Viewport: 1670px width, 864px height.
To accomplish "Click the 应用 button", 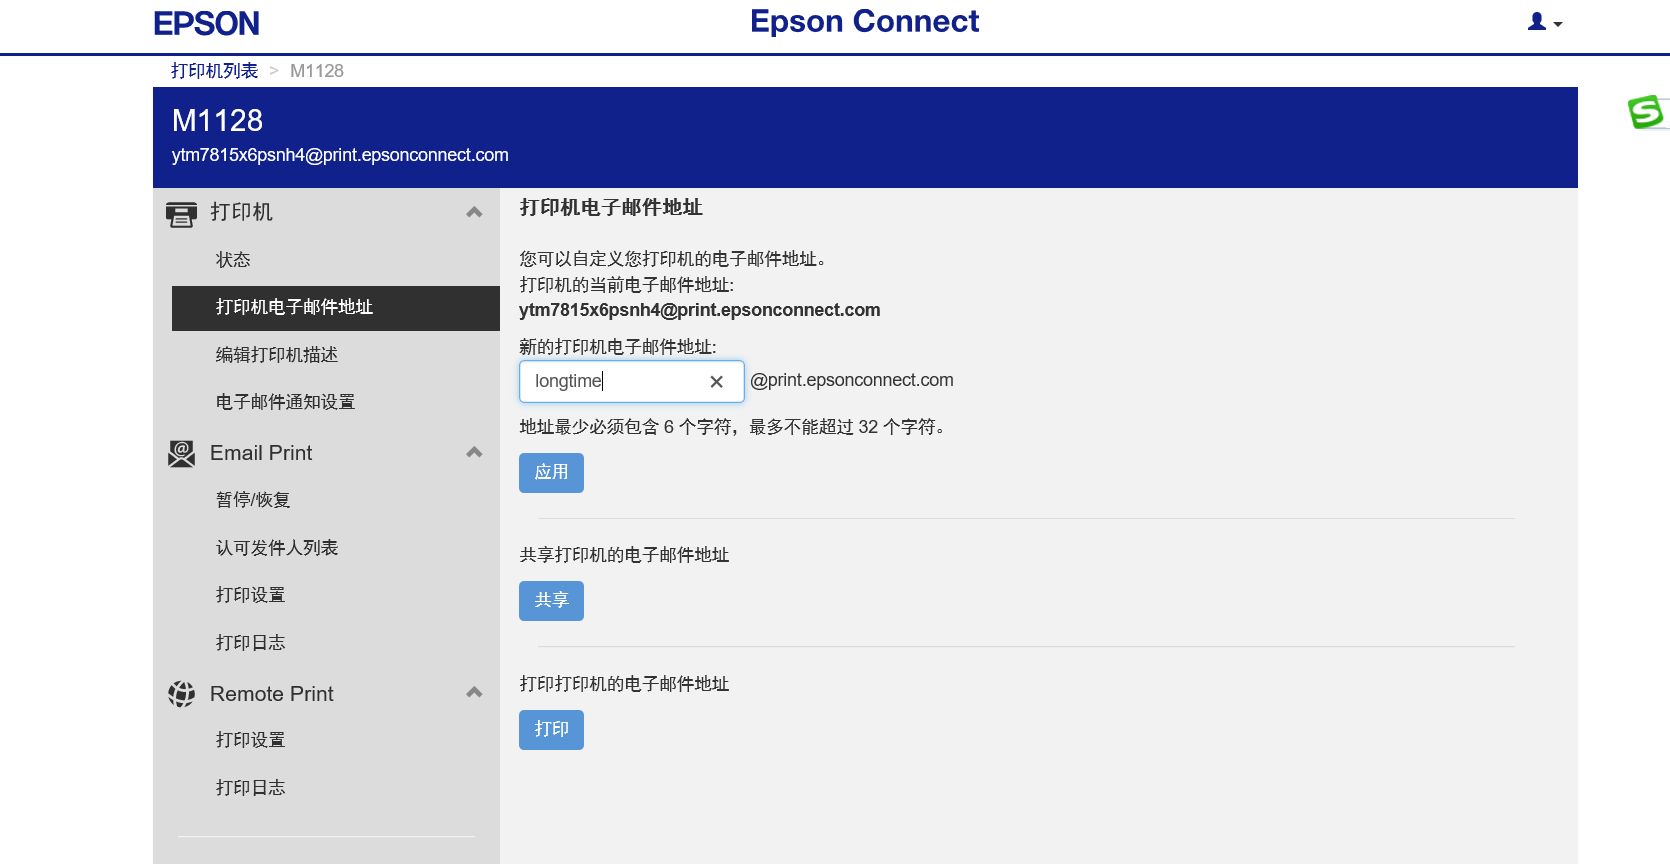I will [551, 473].
